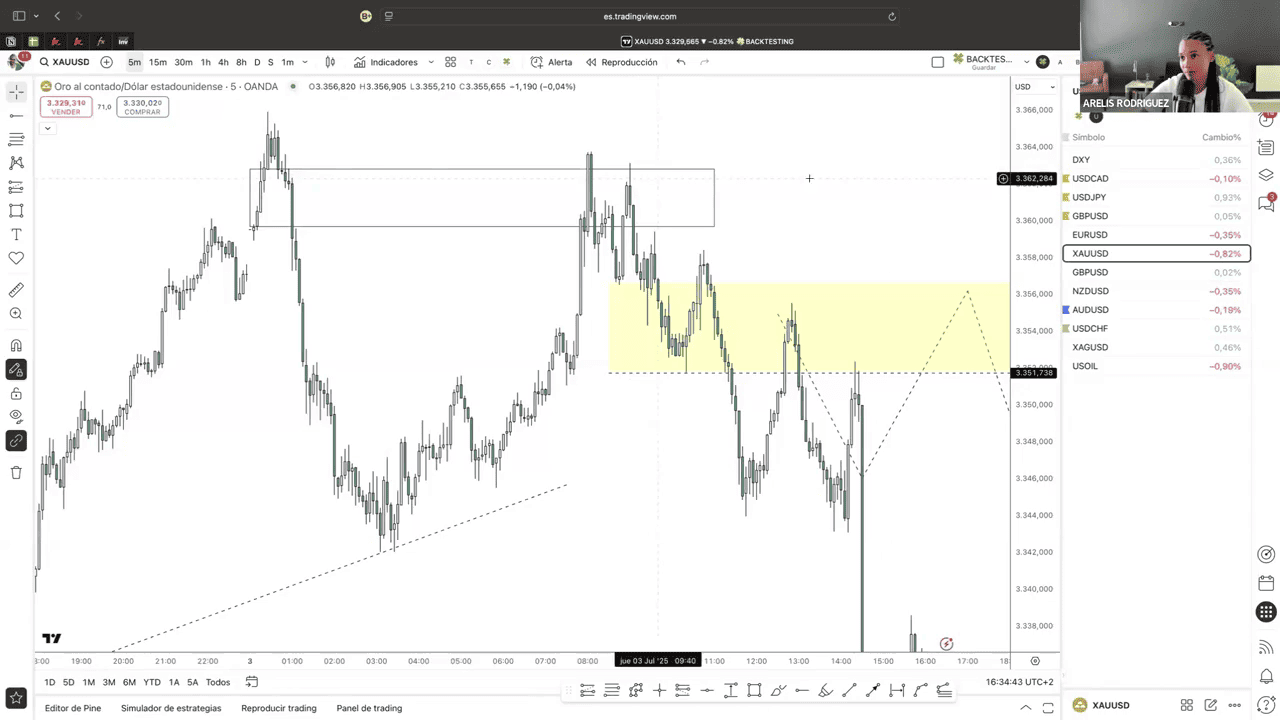Toggle hide all drawings eye icon
The width and height of the screenshot is (1280, 720).
tap(16, 416)
